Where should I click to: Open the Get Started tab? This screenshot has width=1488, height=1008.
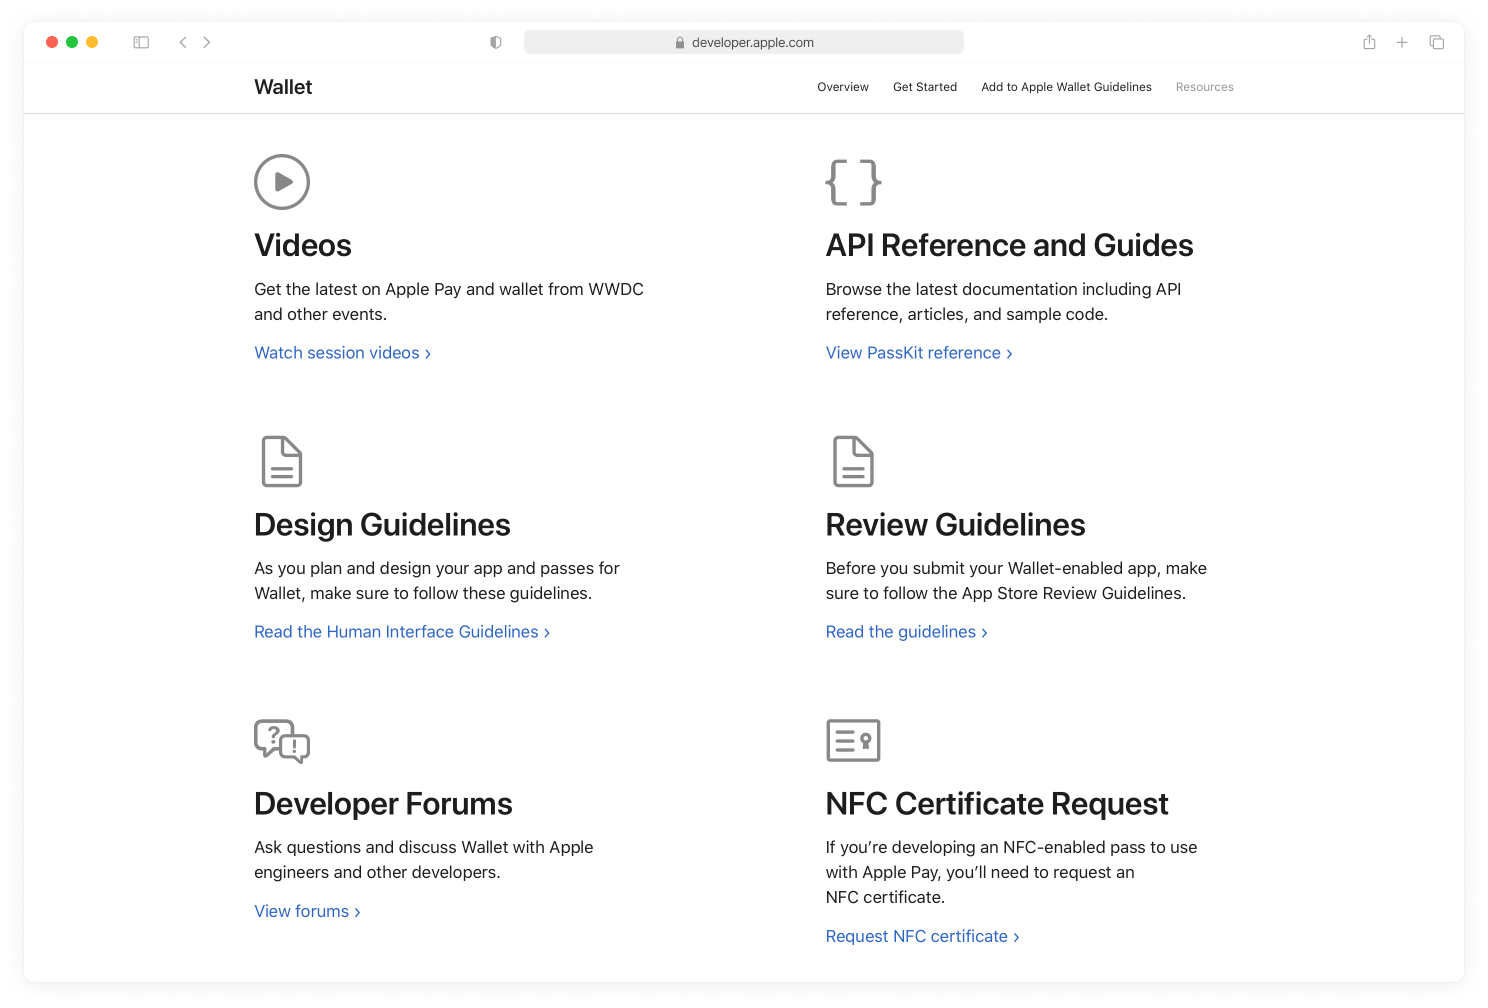point(925,87)
